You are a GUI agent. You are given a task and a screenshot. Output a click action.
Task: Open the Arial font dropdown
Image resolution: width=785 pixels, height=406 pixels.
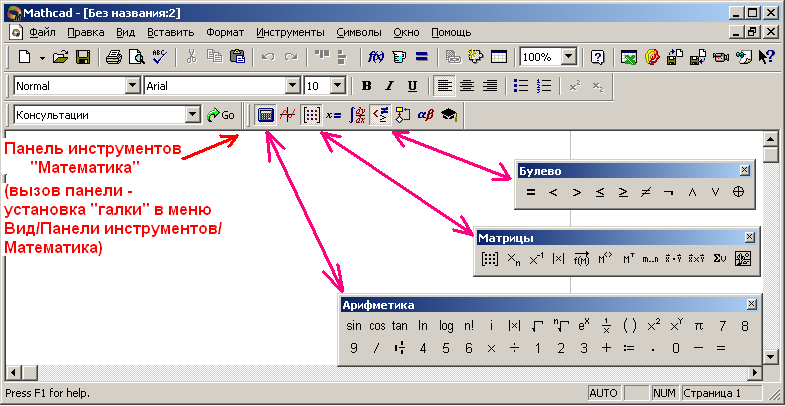[292, 86]
